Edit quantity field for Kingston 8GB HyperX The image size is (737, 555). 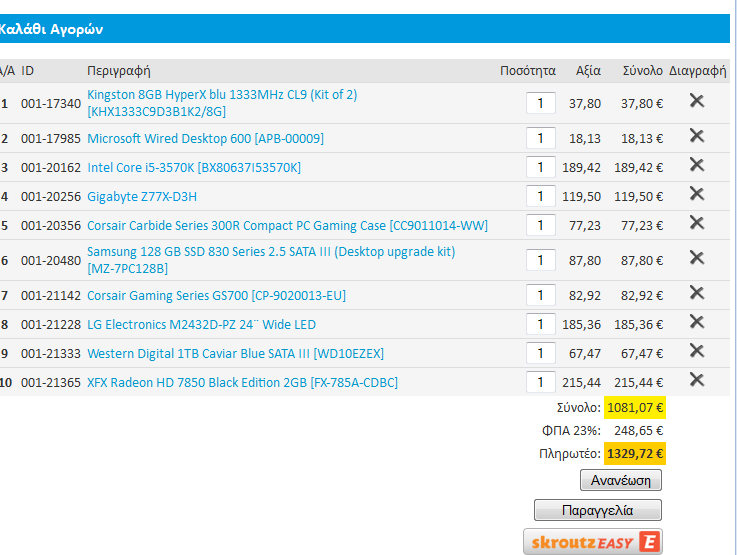[x=541, y=103]
